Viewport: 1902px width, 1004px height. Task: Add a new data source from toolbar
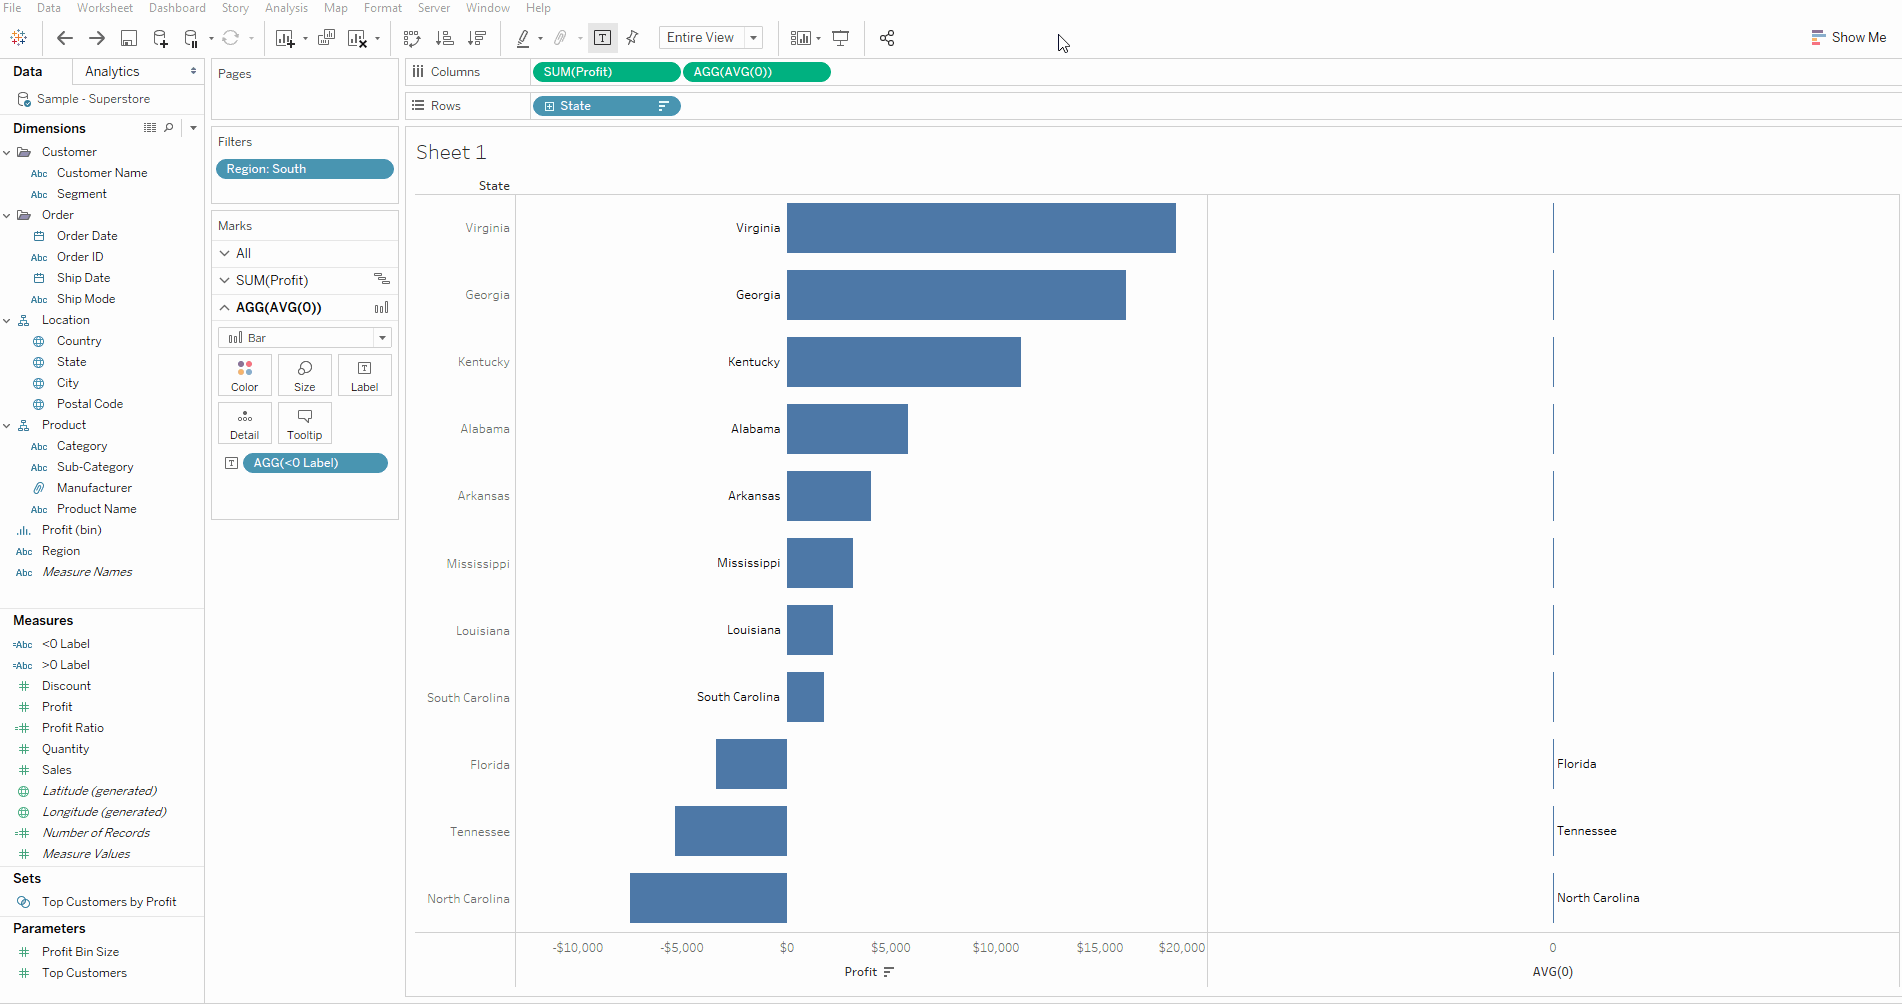[x=160, y=38]
